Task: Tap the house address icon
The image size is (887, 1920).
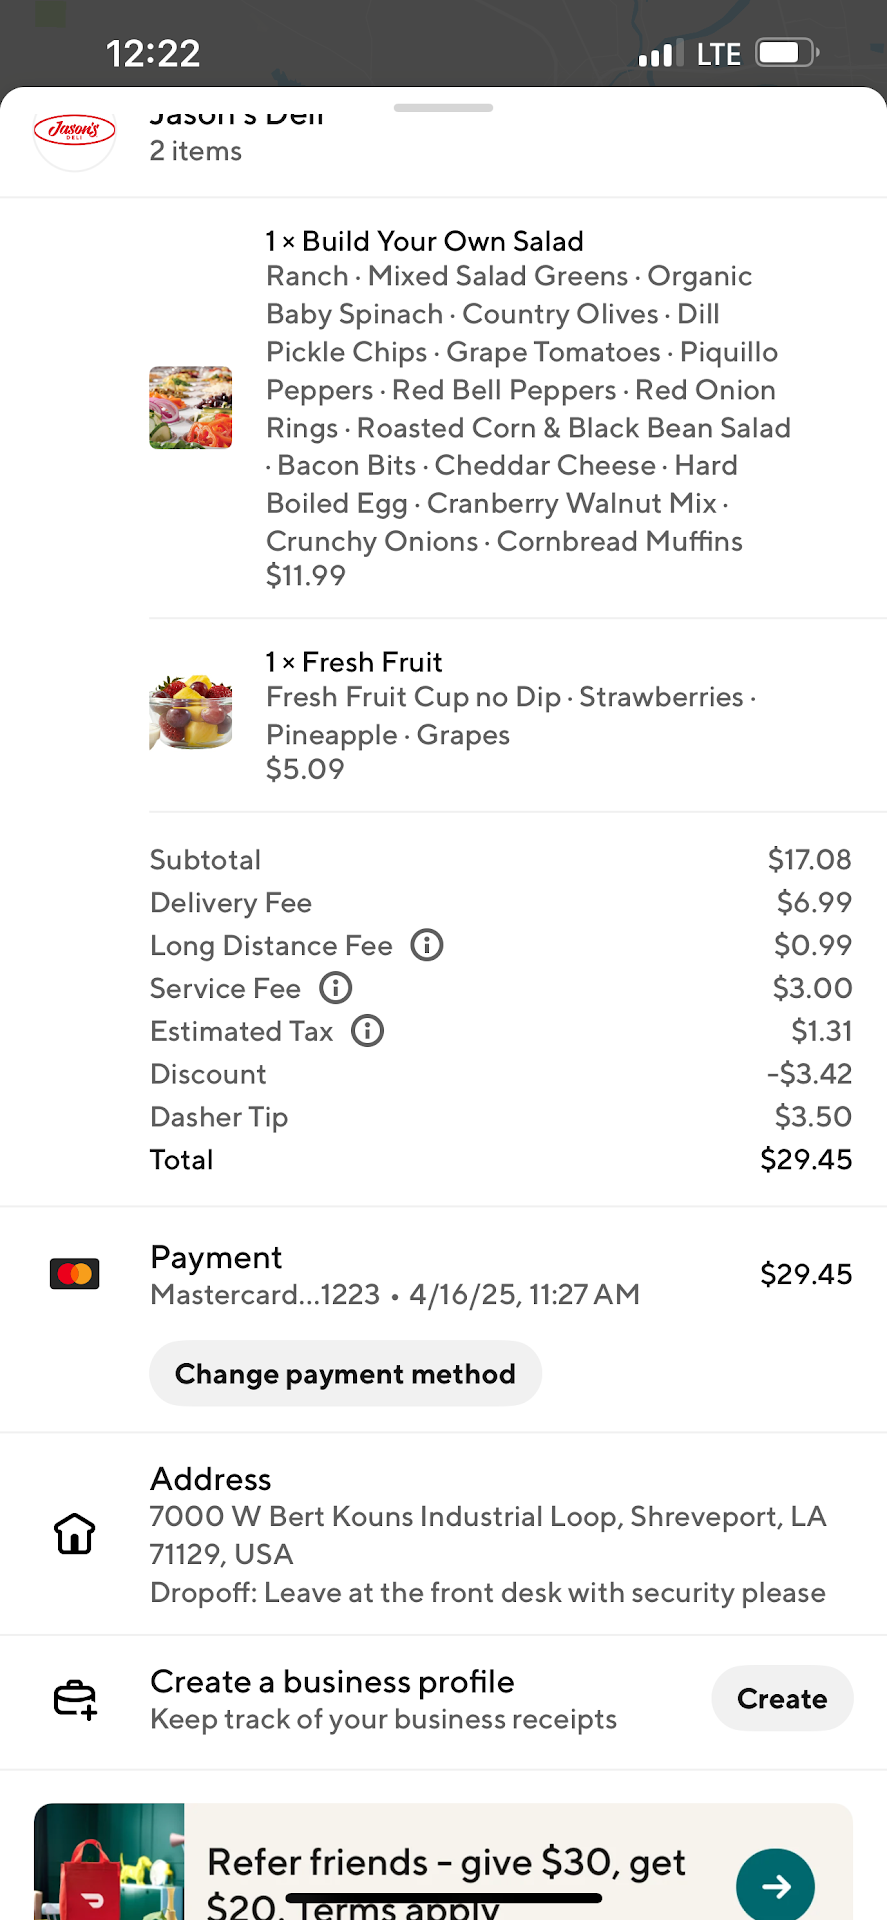Action: point(75,1534)
